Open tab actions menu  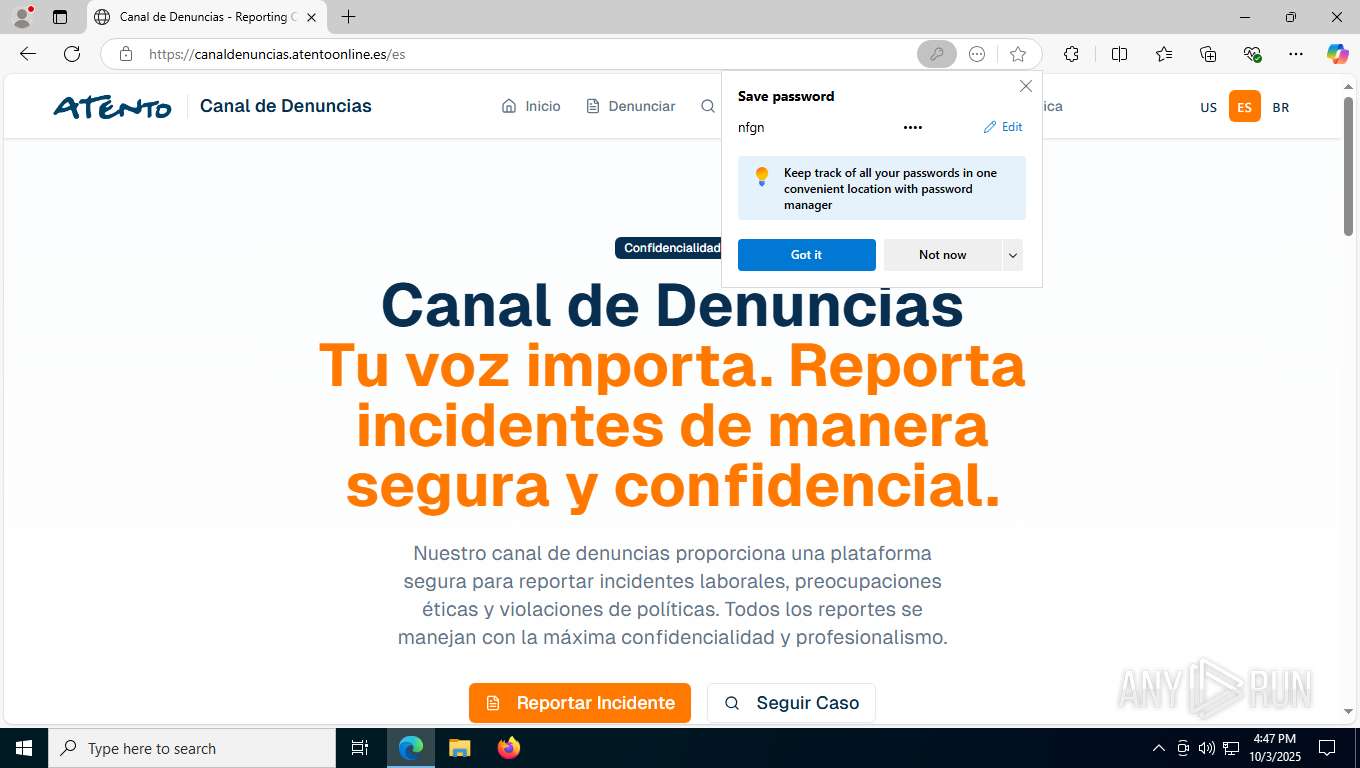[60, 17]
